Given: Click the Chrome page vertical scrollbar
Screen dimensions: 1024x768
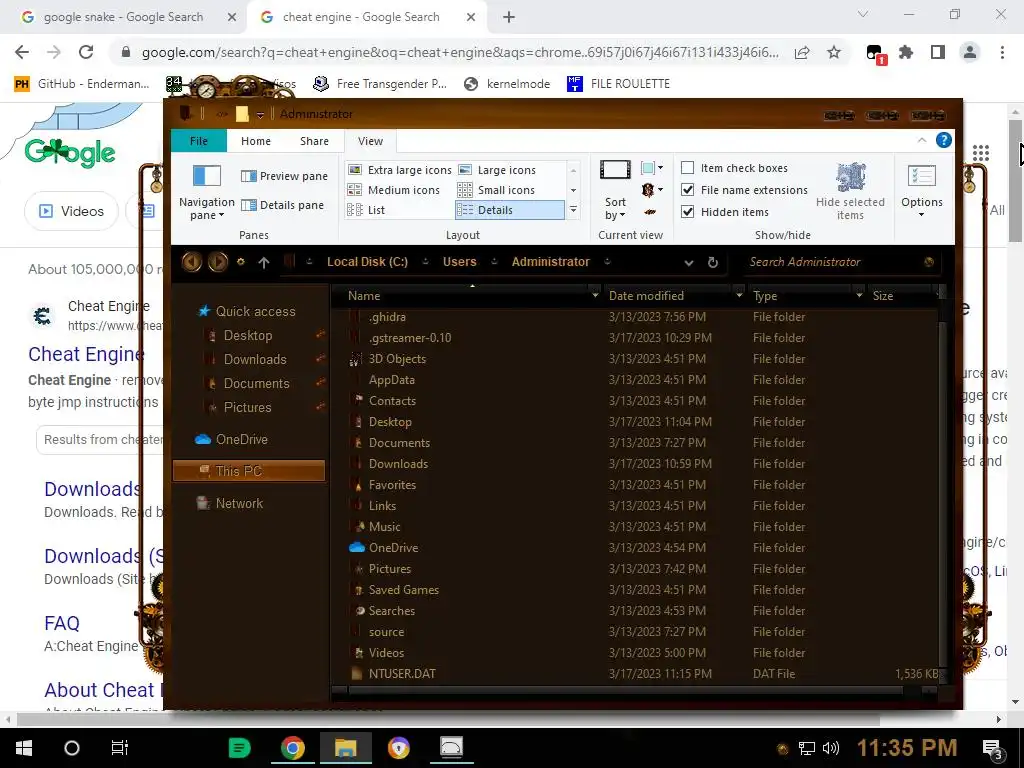Looking at the screenshot, I should coord(1016,180).
